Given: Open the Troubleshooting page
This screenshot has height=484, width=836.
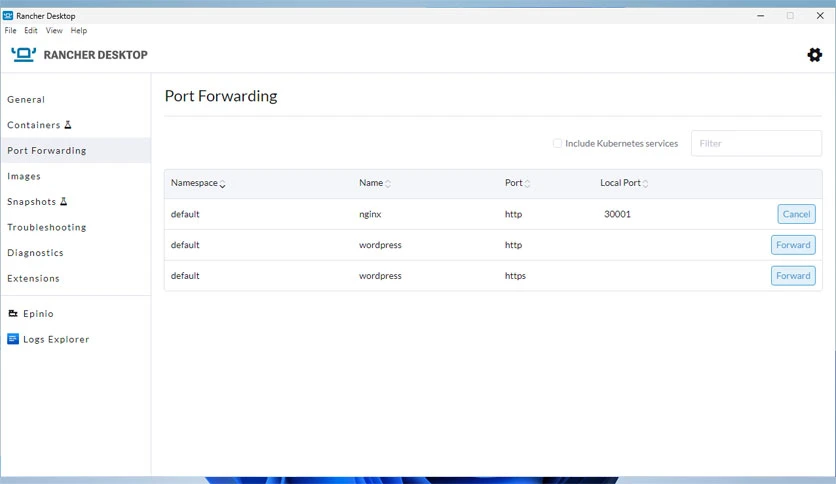Looking at the screenshot, I should [76, 227].
